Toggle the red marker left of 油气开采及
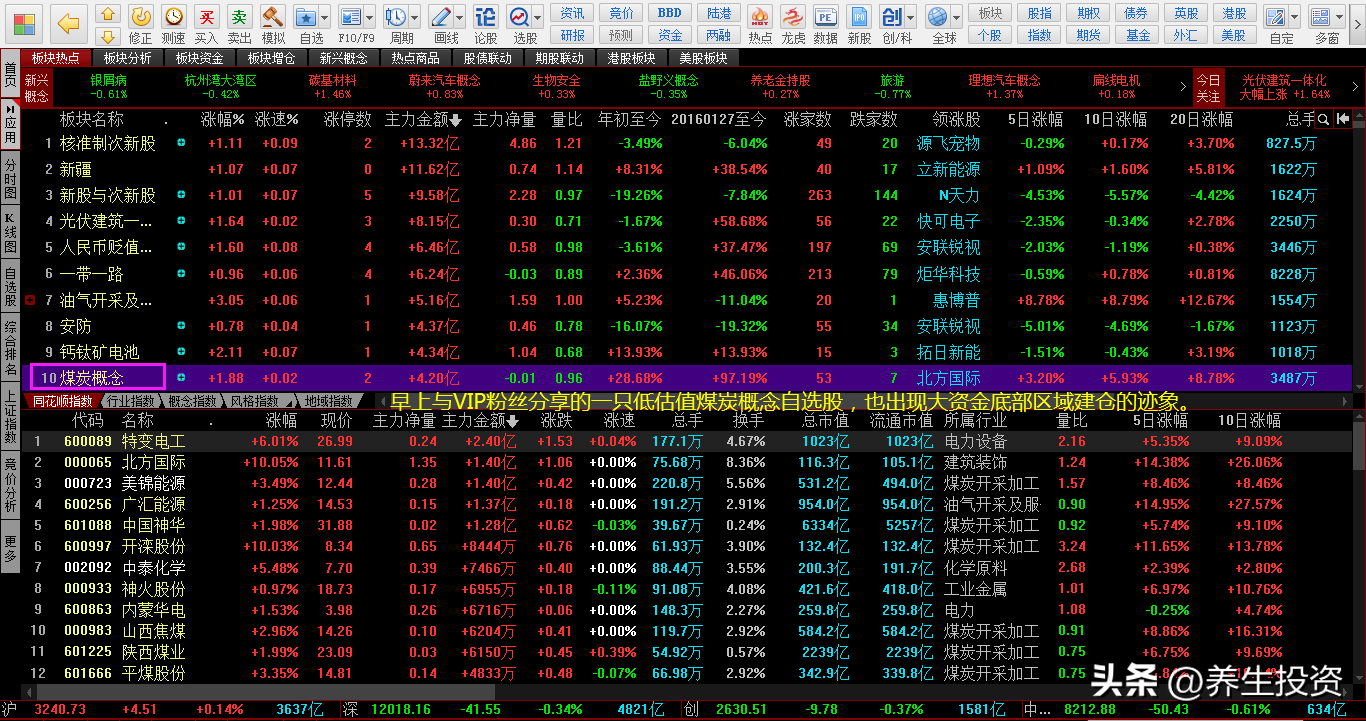The height and width of the screenshot is (721, 1366). pos(30,300)
